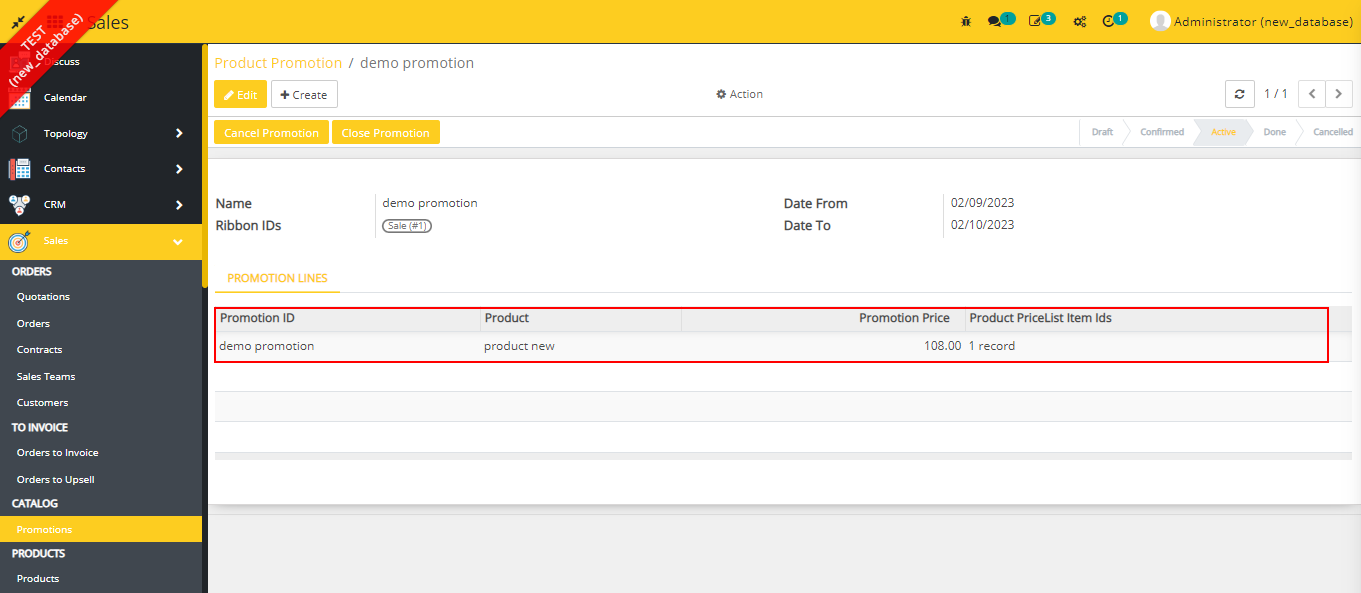Open the Administrator user menu
This screenshot has height=593, width=1361.
click(x=1251, y=21)
